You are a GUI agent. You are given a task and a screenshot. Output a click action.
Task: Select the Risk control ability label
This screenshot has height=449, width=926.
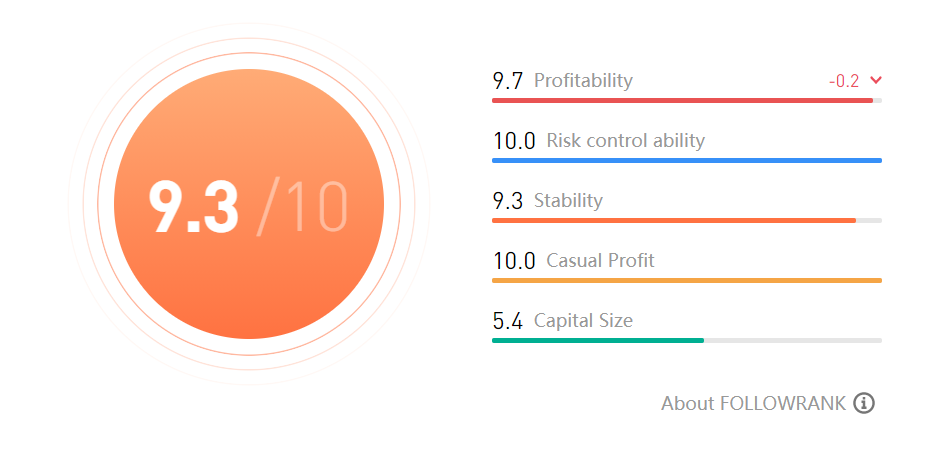pos(625,140)
